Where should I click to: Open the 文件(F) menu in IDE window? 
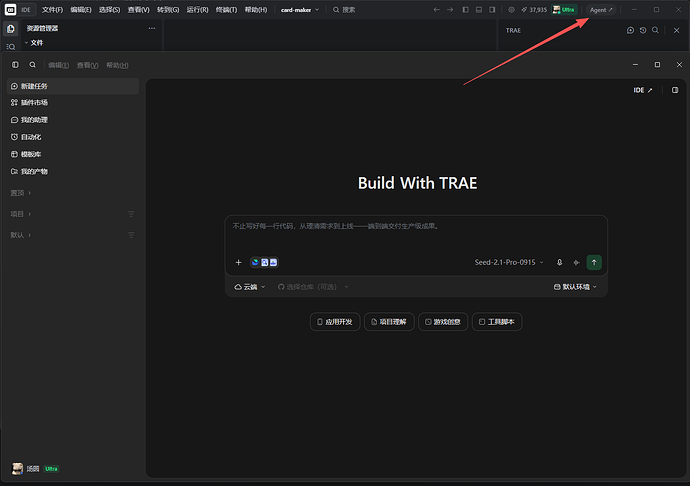point(52,10)
